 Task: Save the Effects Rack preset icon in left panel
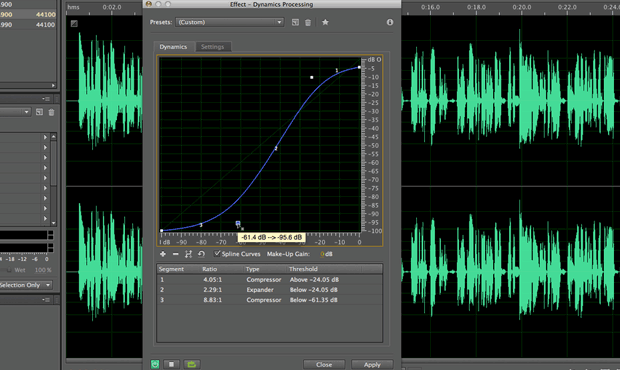click(39, 112)
